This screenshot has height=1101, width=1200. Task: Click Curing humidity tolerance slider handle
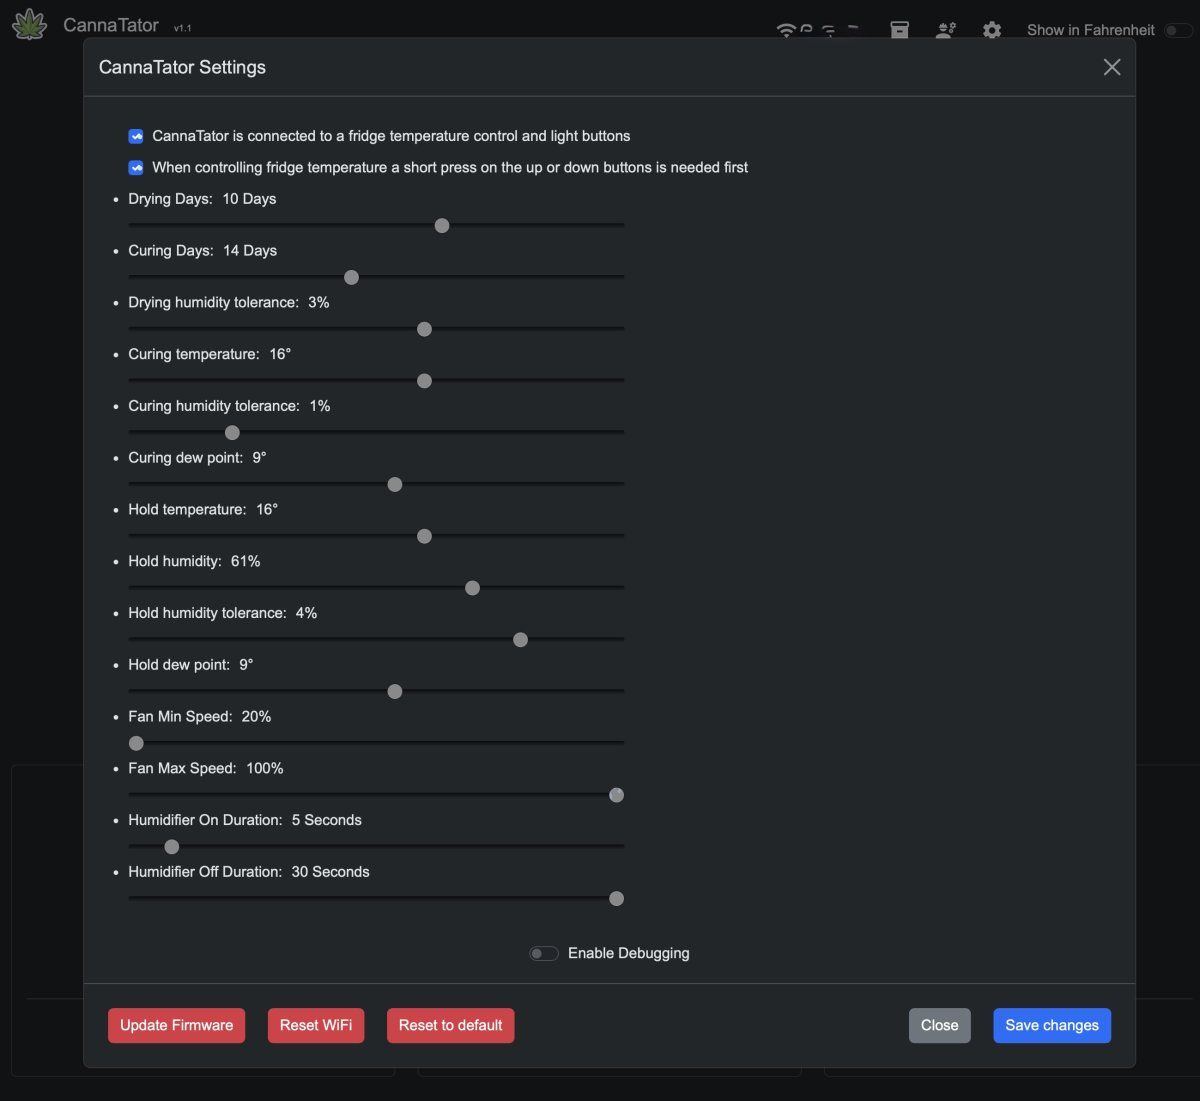click(x=232, y=433)
